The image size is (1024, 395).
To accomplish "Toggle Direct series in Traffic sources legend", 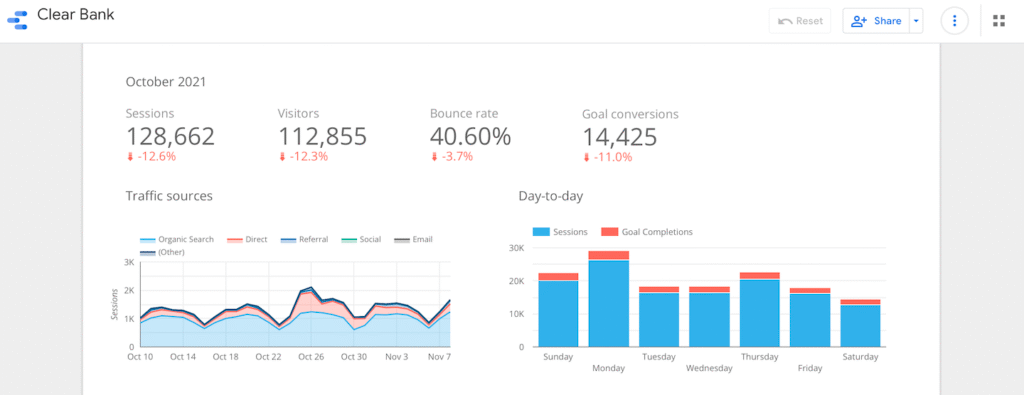I will click(x=247, y=240).
